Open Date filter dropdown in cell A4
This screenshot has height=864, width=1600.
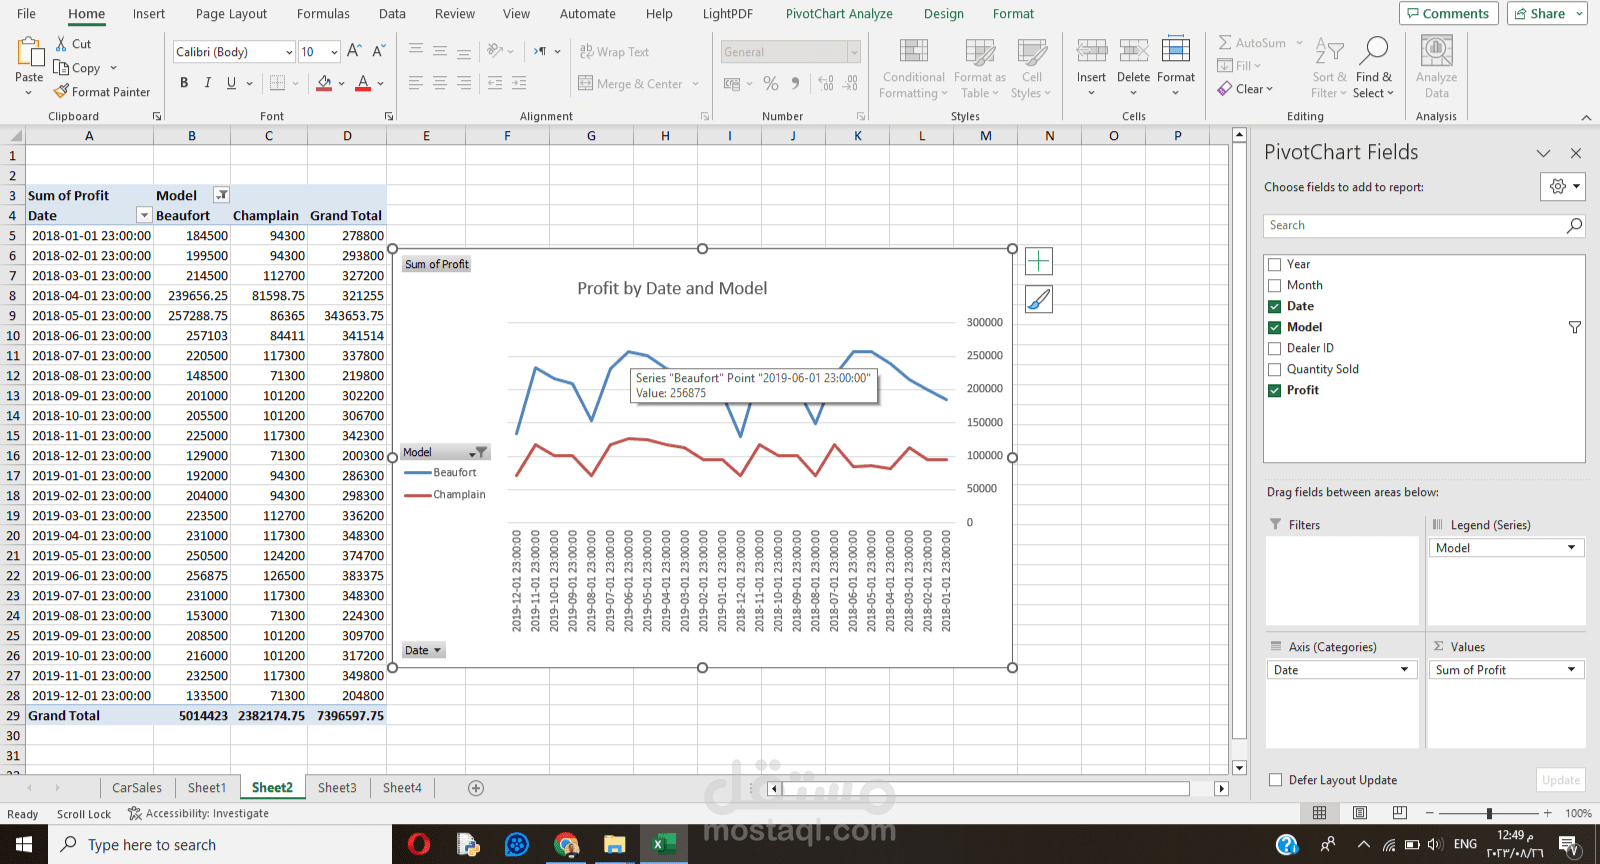pyautogui.click(x=144, y=216)
